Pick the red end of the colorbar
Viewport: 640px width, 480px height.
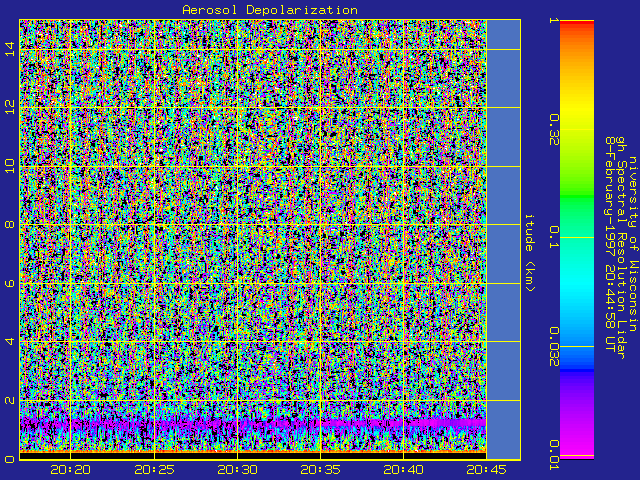577,25
